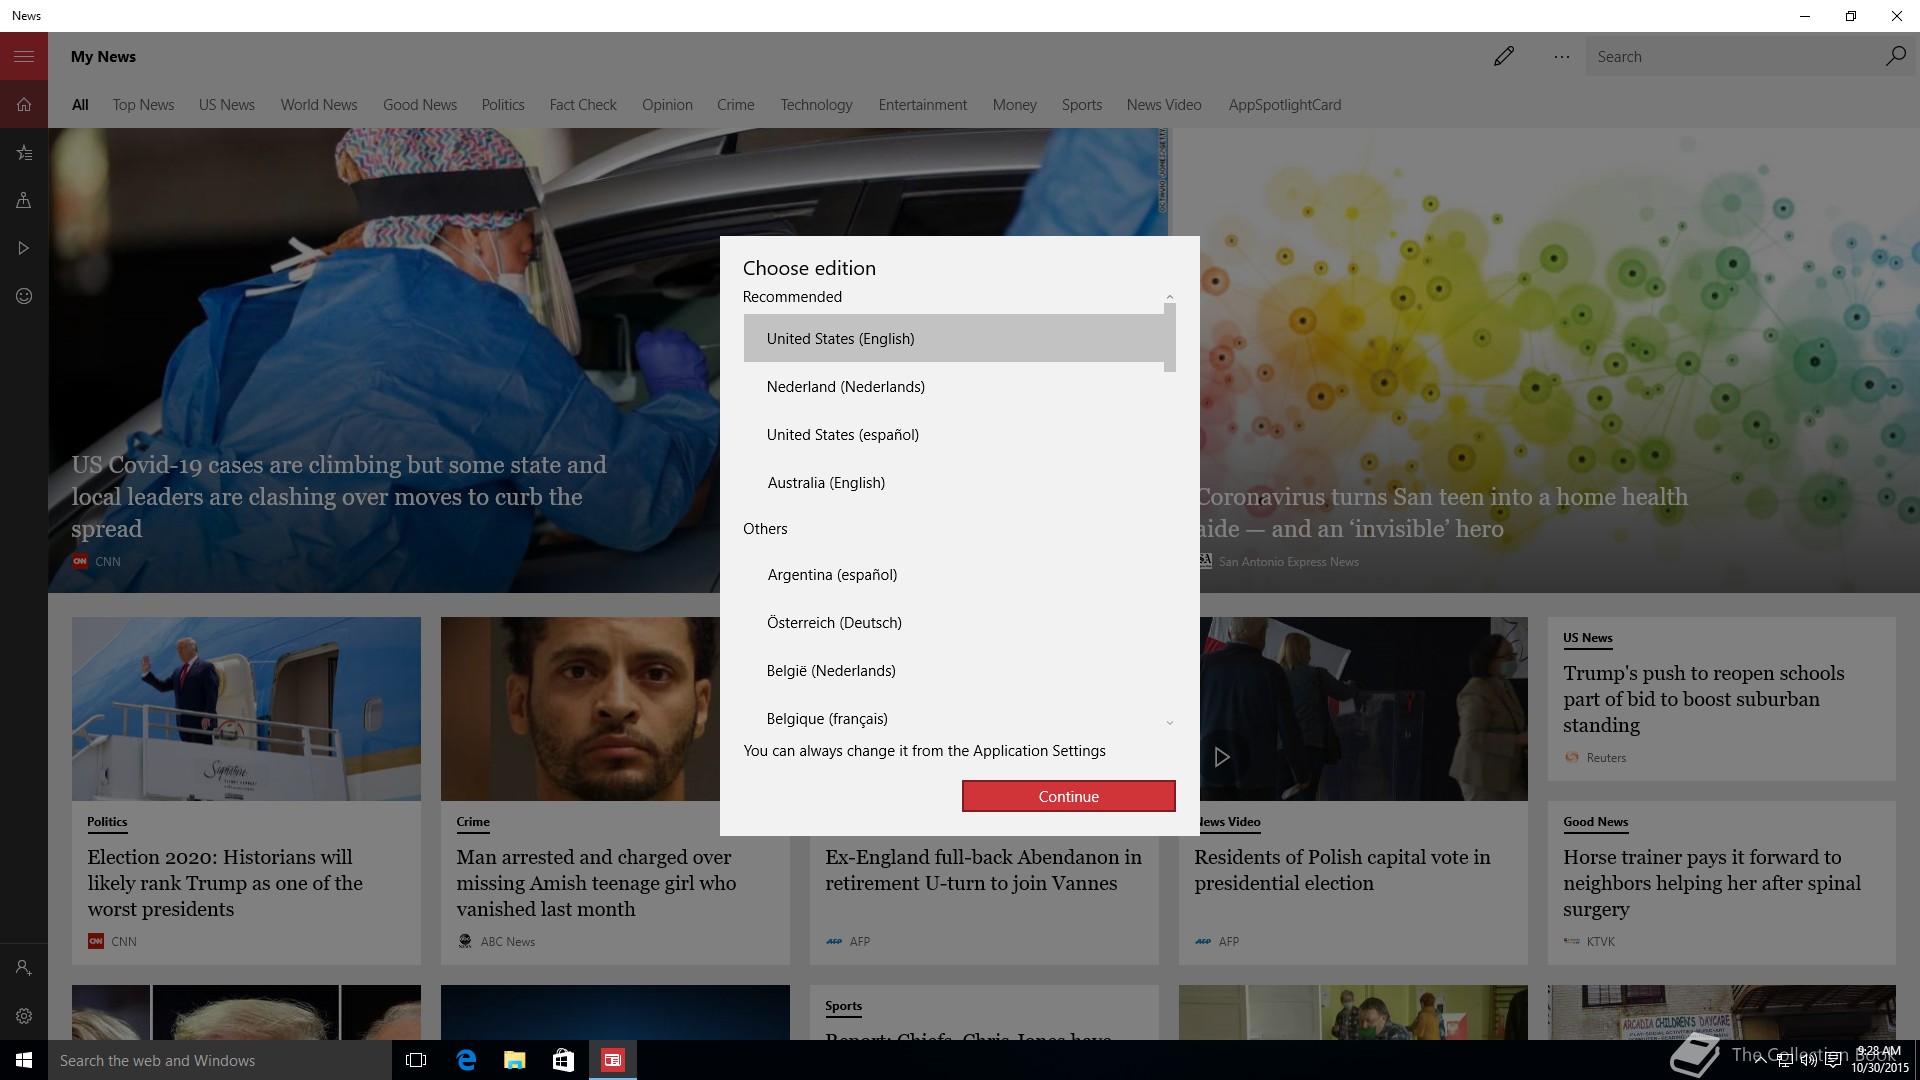The height and width of the screenshot is (1080, 1920).
Task: Click inside the Search text field
Action: 1735,56
